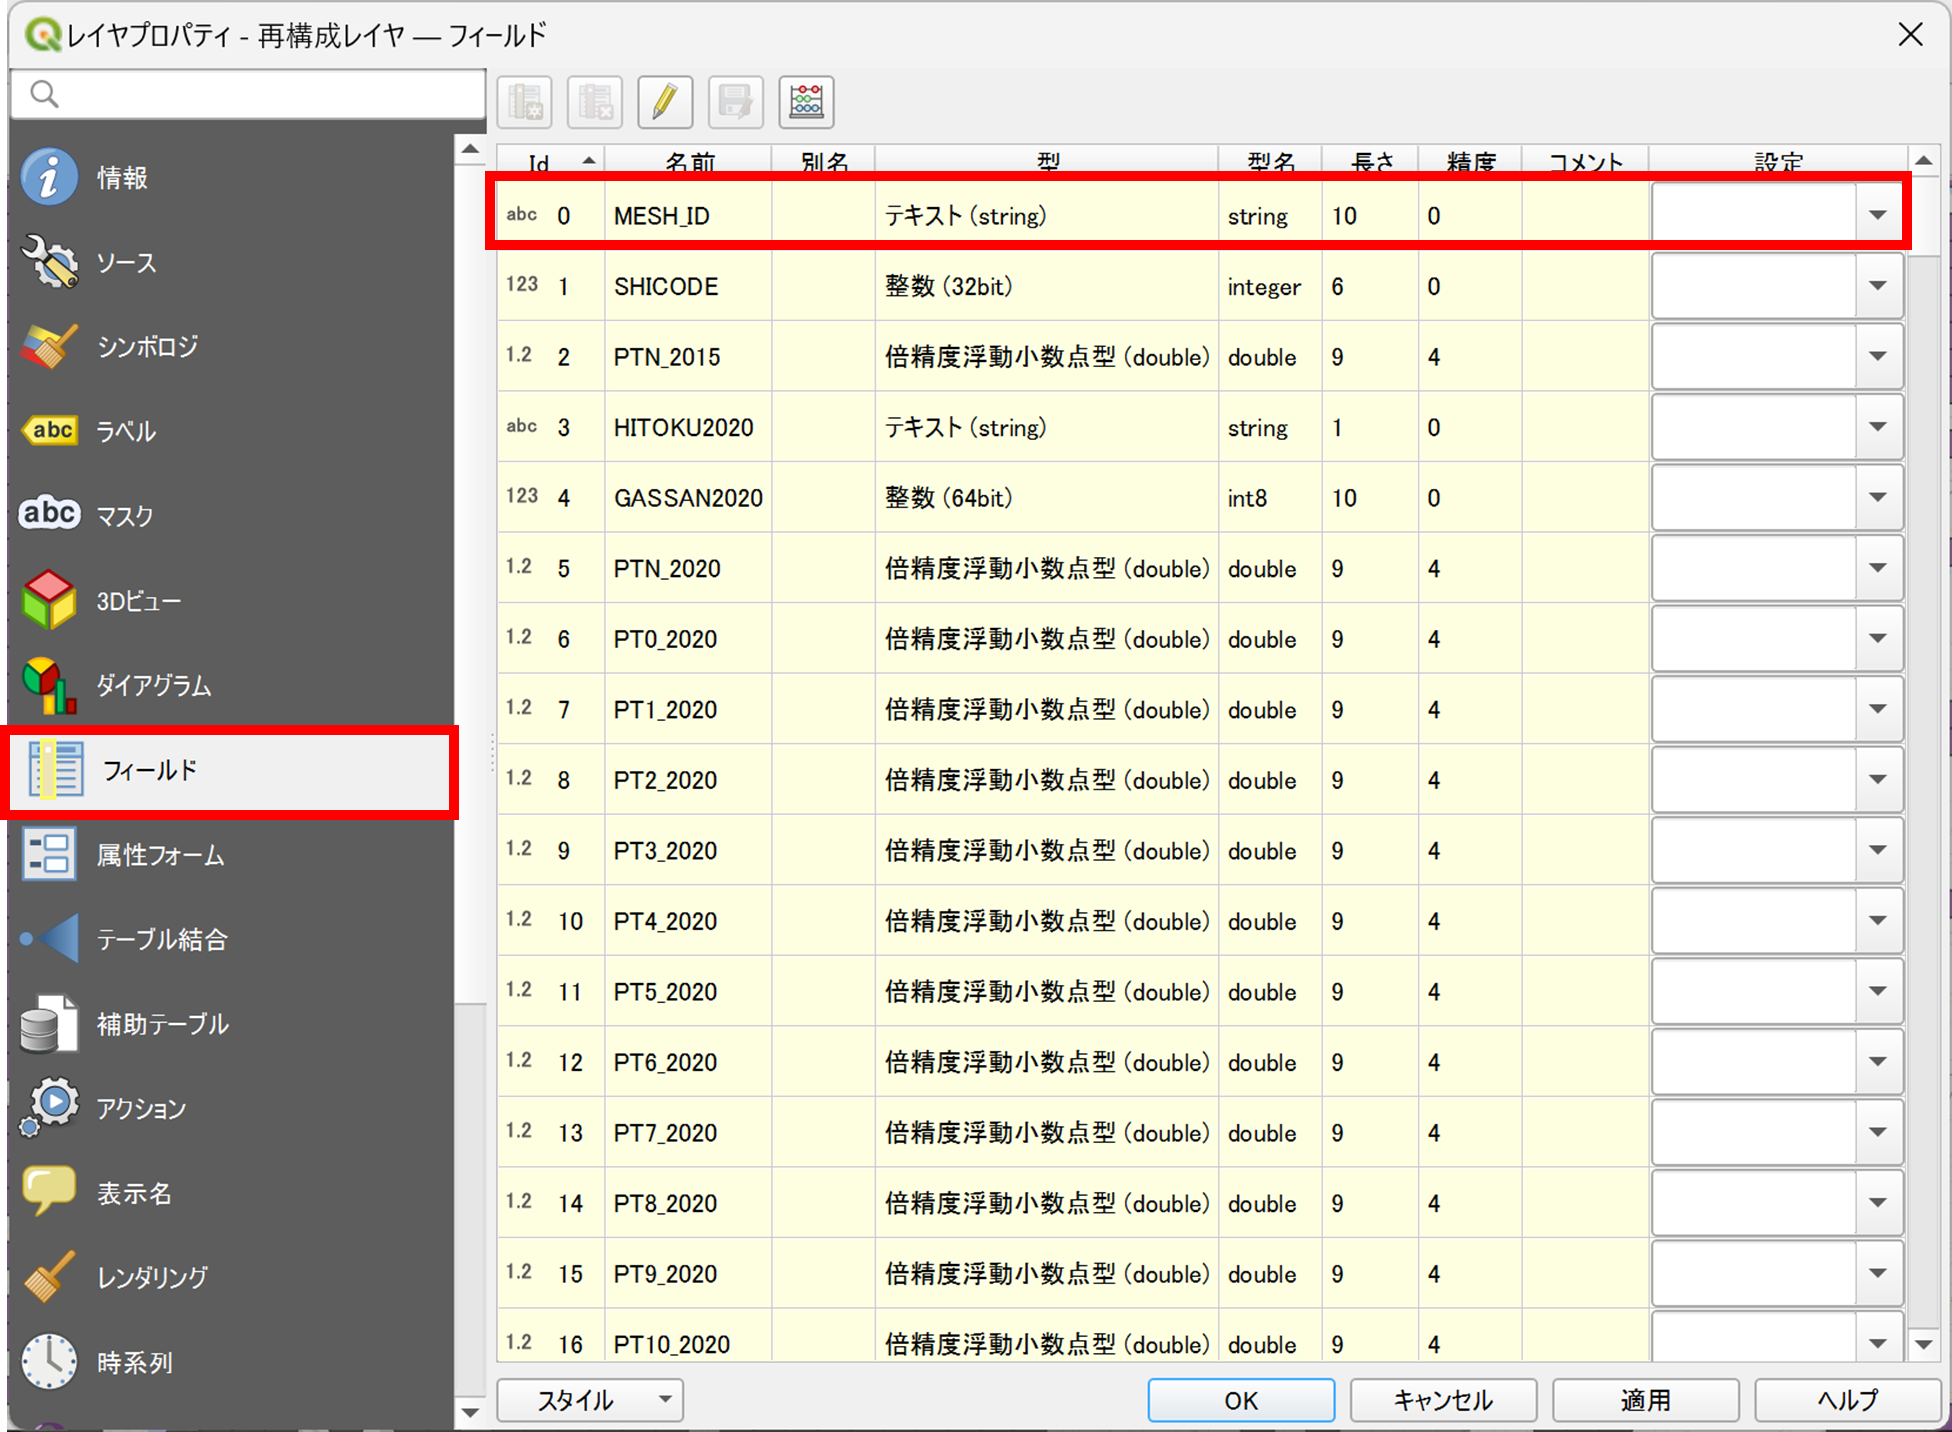Image resolution: width=1952 pixels, height=1432 pixels.
Task: Click the save edits toolbar icon
Action: 735,102
